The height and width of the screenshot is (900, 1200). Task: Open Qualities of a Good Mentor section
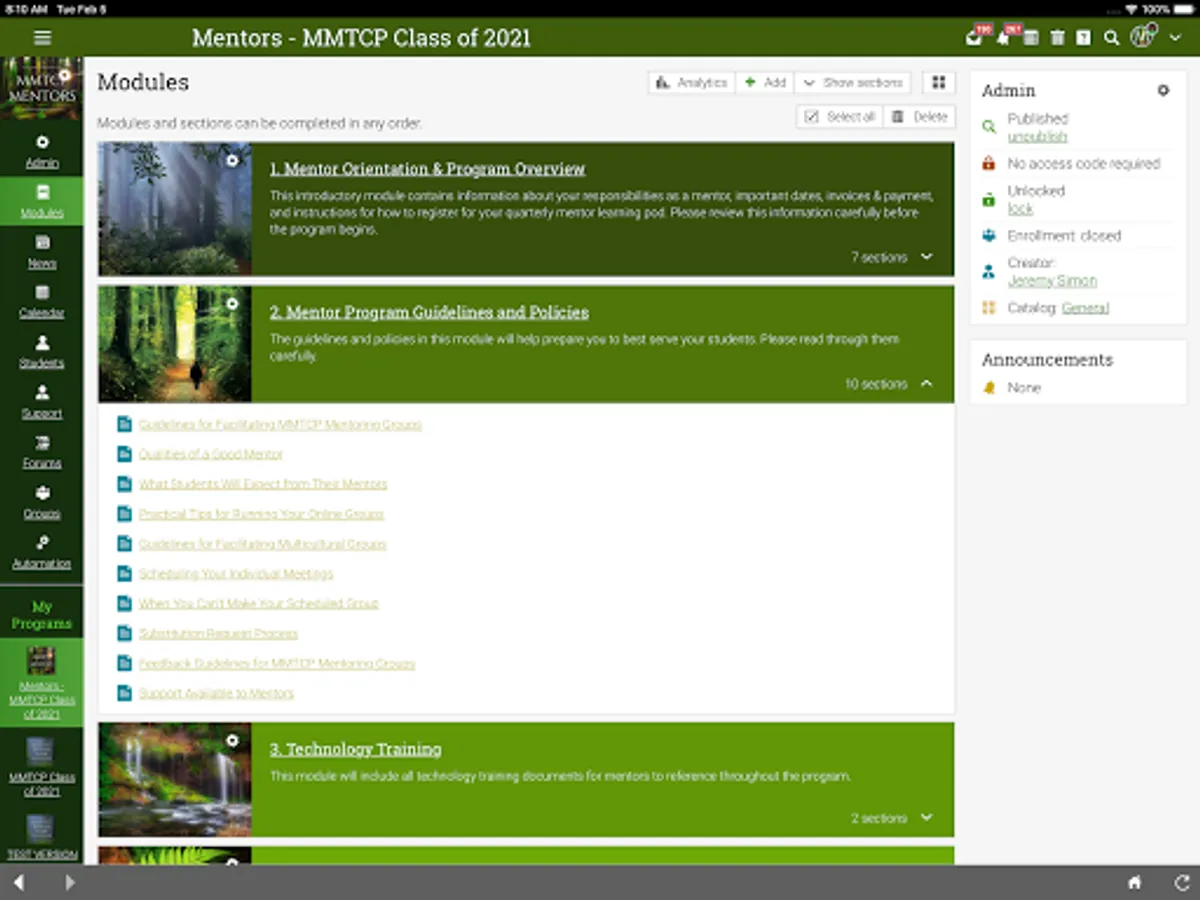coord(210,454)
